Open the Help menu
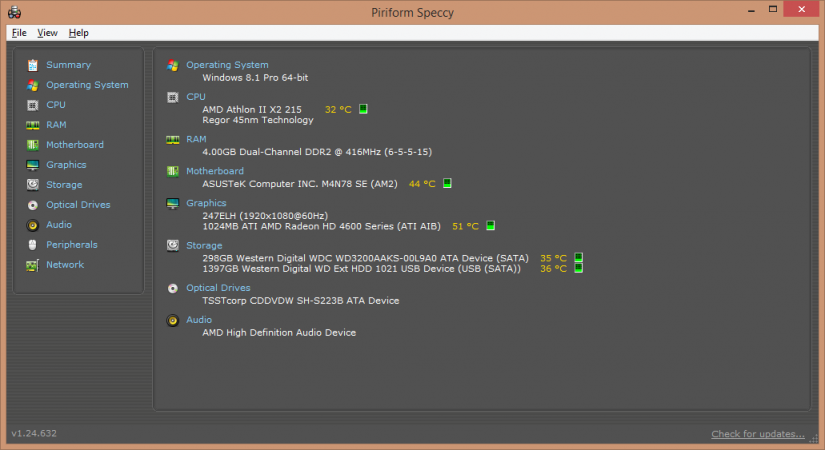This screenshot has width=825, height=450. point(78,33)
